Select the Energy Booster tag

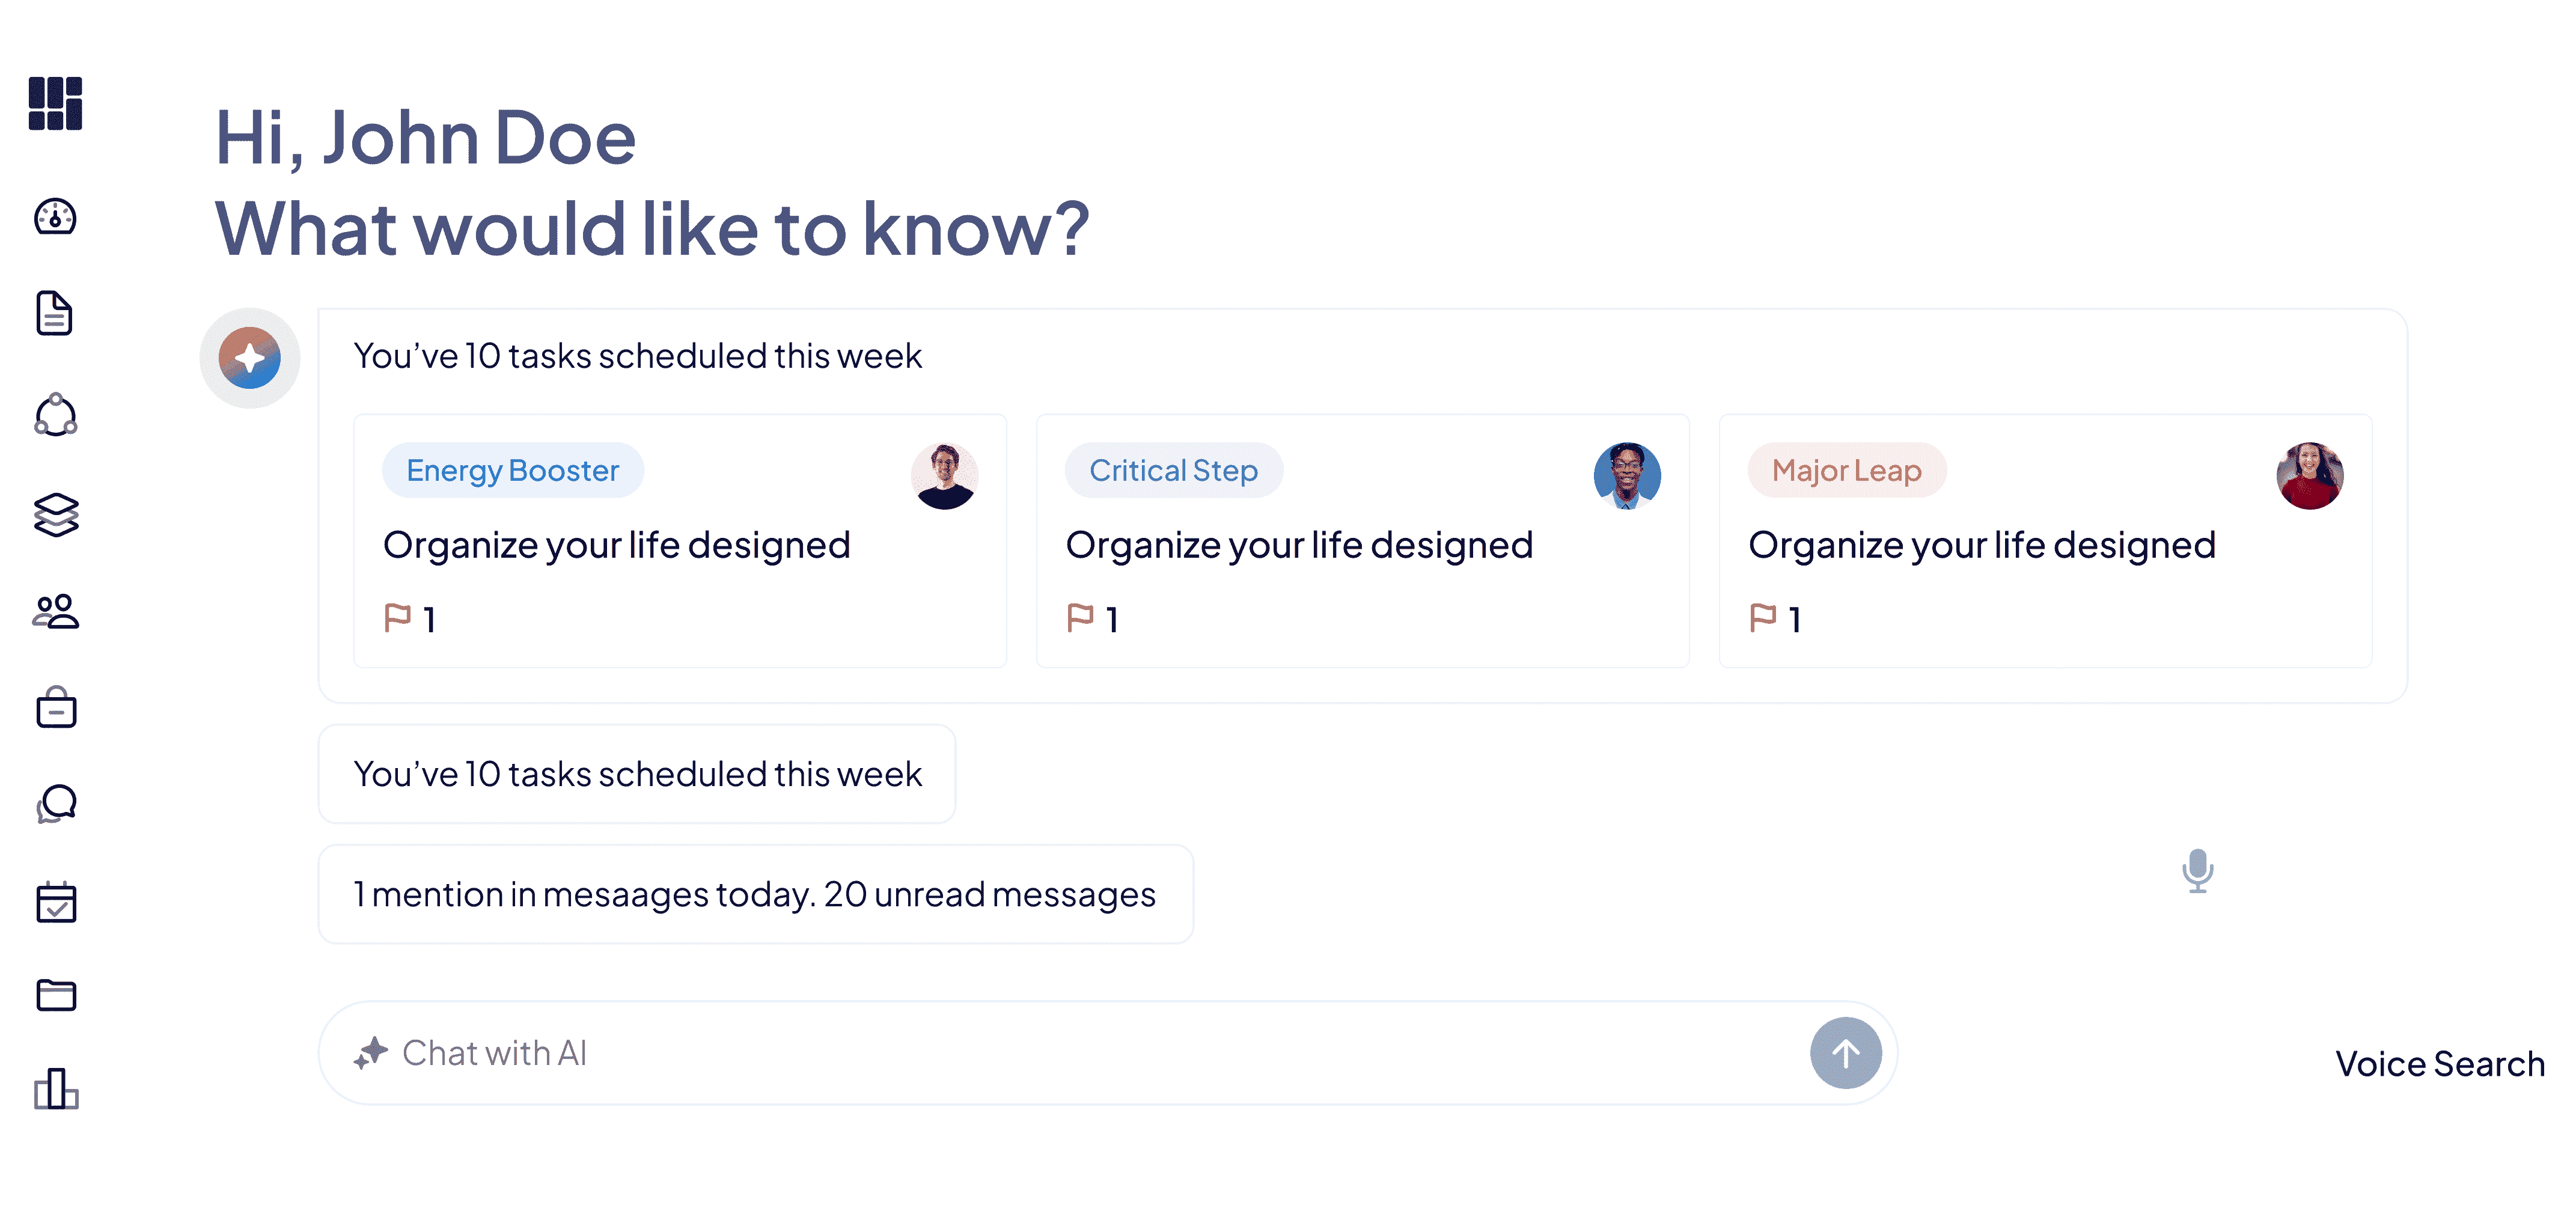click(x=513, y=470)
